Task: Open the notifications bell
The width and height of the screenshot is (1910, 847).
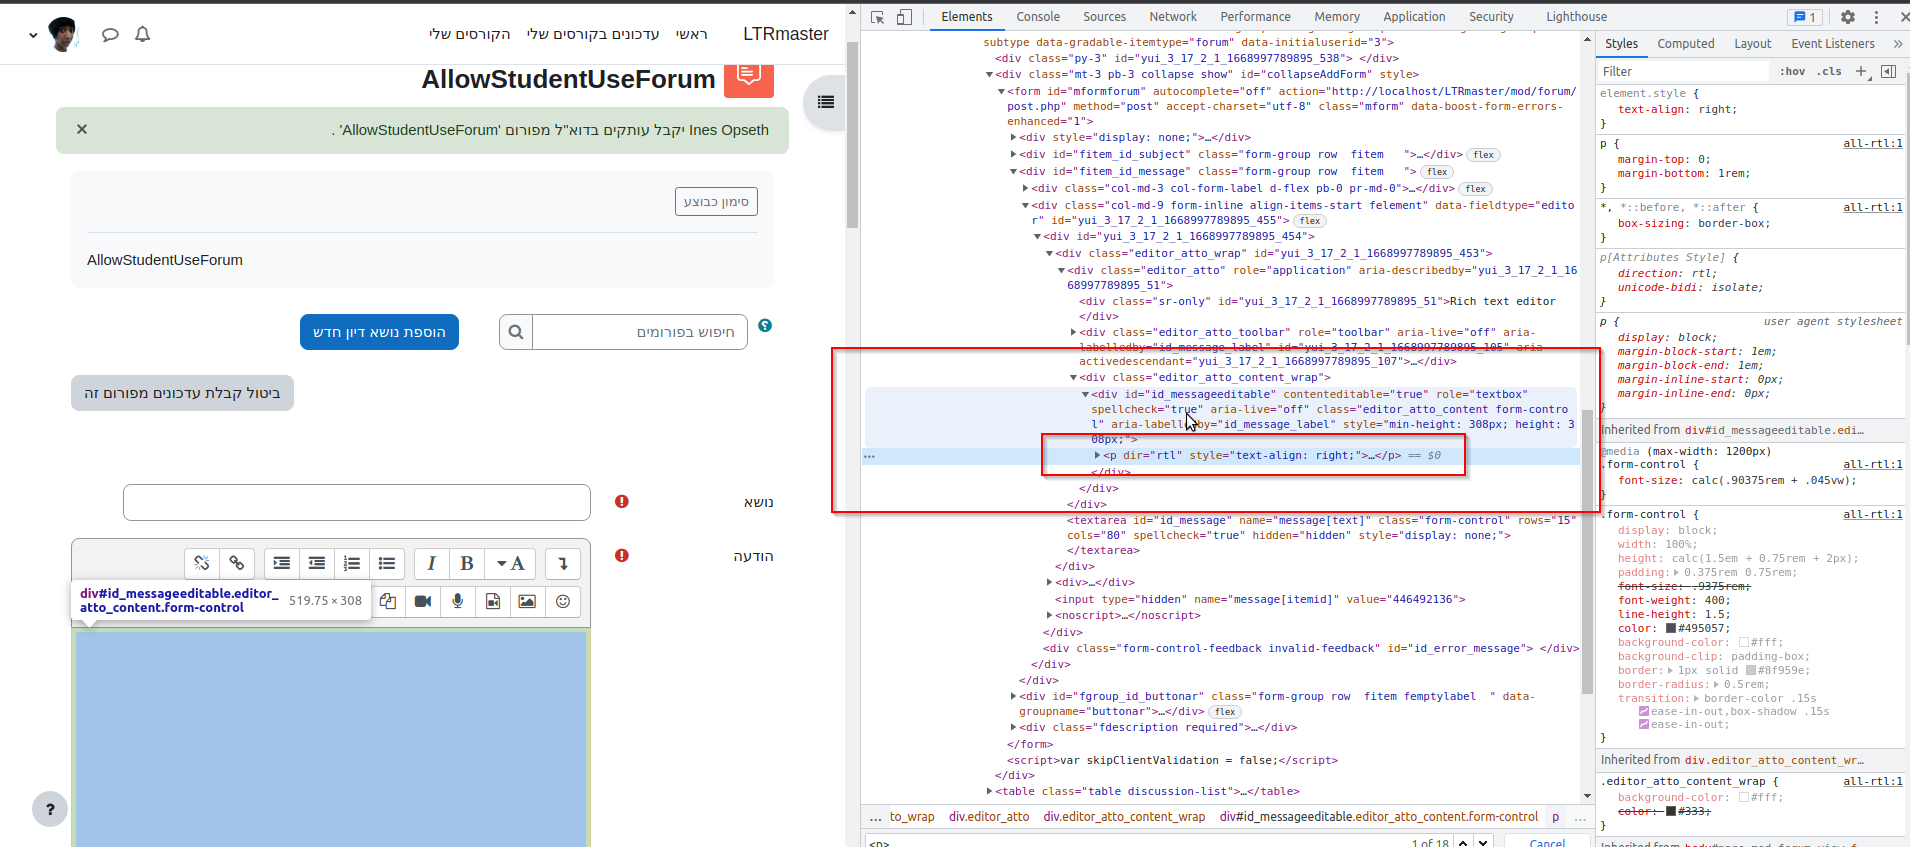Action: 143,34
